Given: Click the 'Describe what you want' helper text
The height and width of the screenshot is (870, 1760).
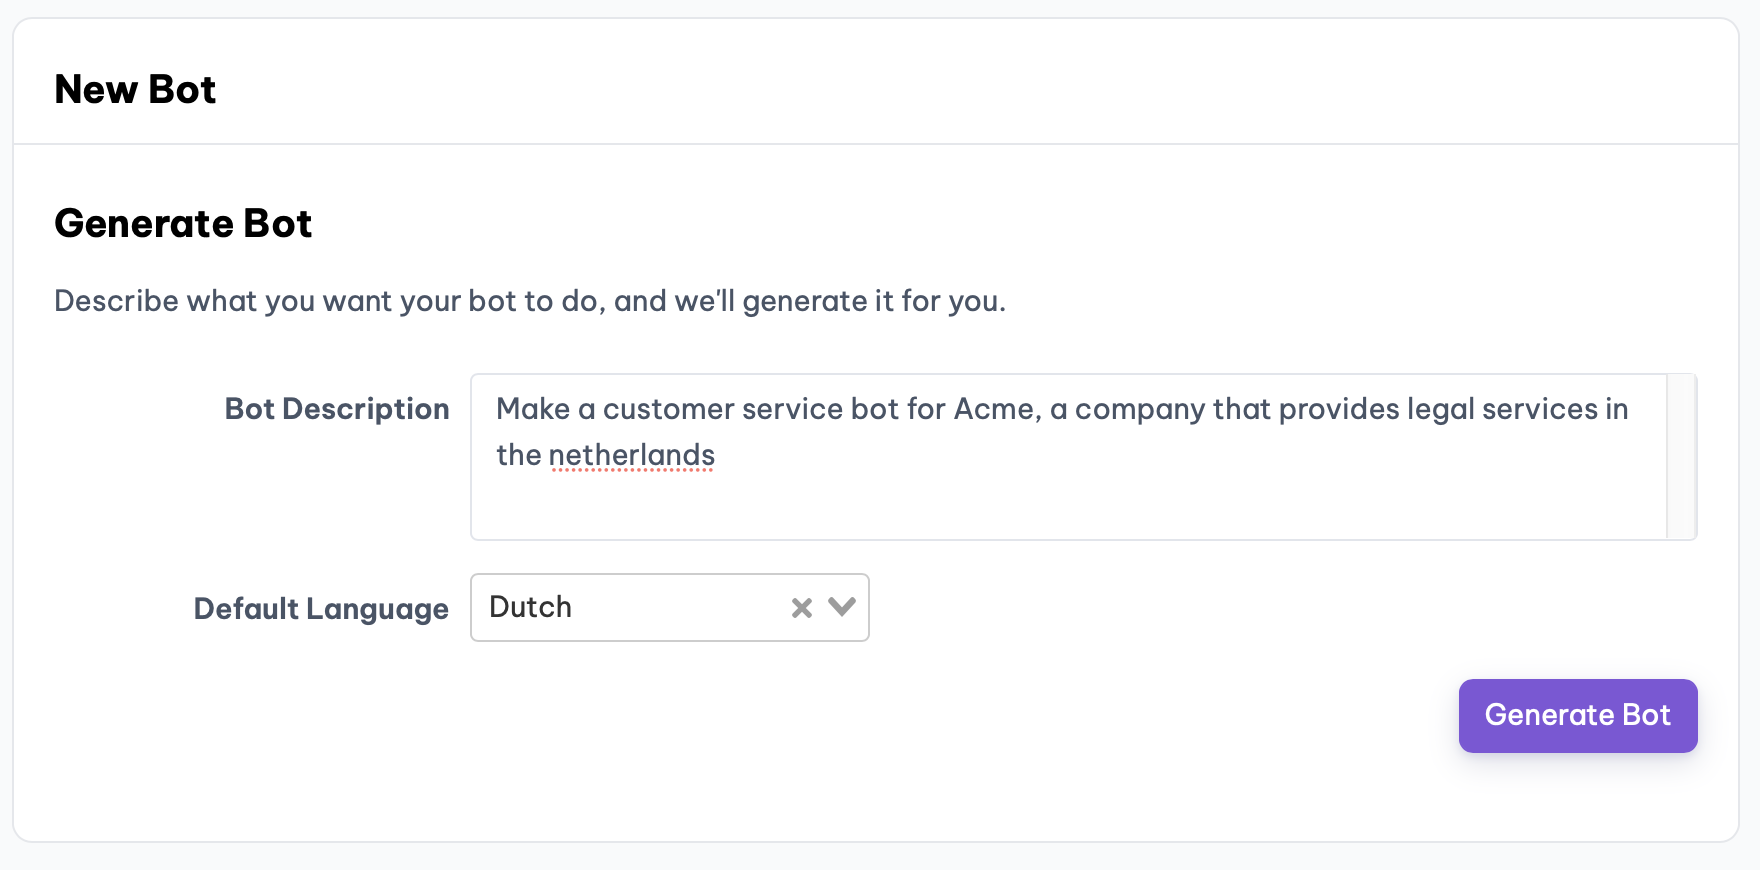Looking at the screenshot, I should coord(530,301).
